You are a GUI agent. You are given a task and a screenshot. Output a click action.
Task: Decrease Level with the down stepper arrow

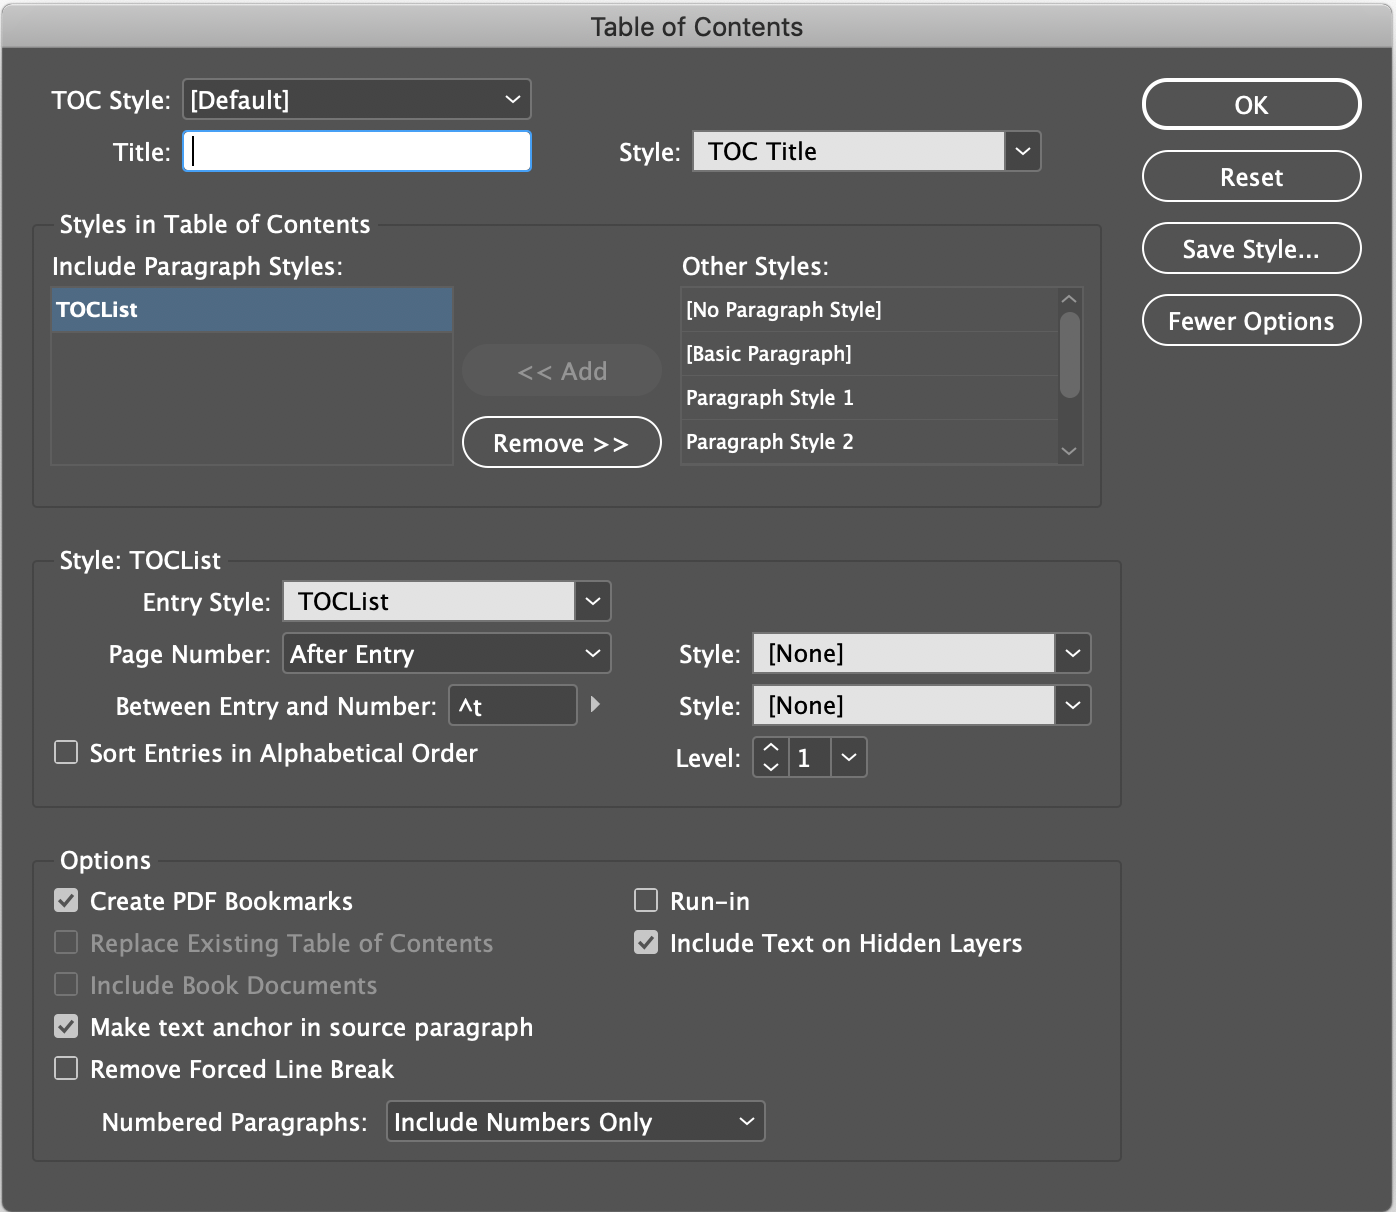coord(770,767)
